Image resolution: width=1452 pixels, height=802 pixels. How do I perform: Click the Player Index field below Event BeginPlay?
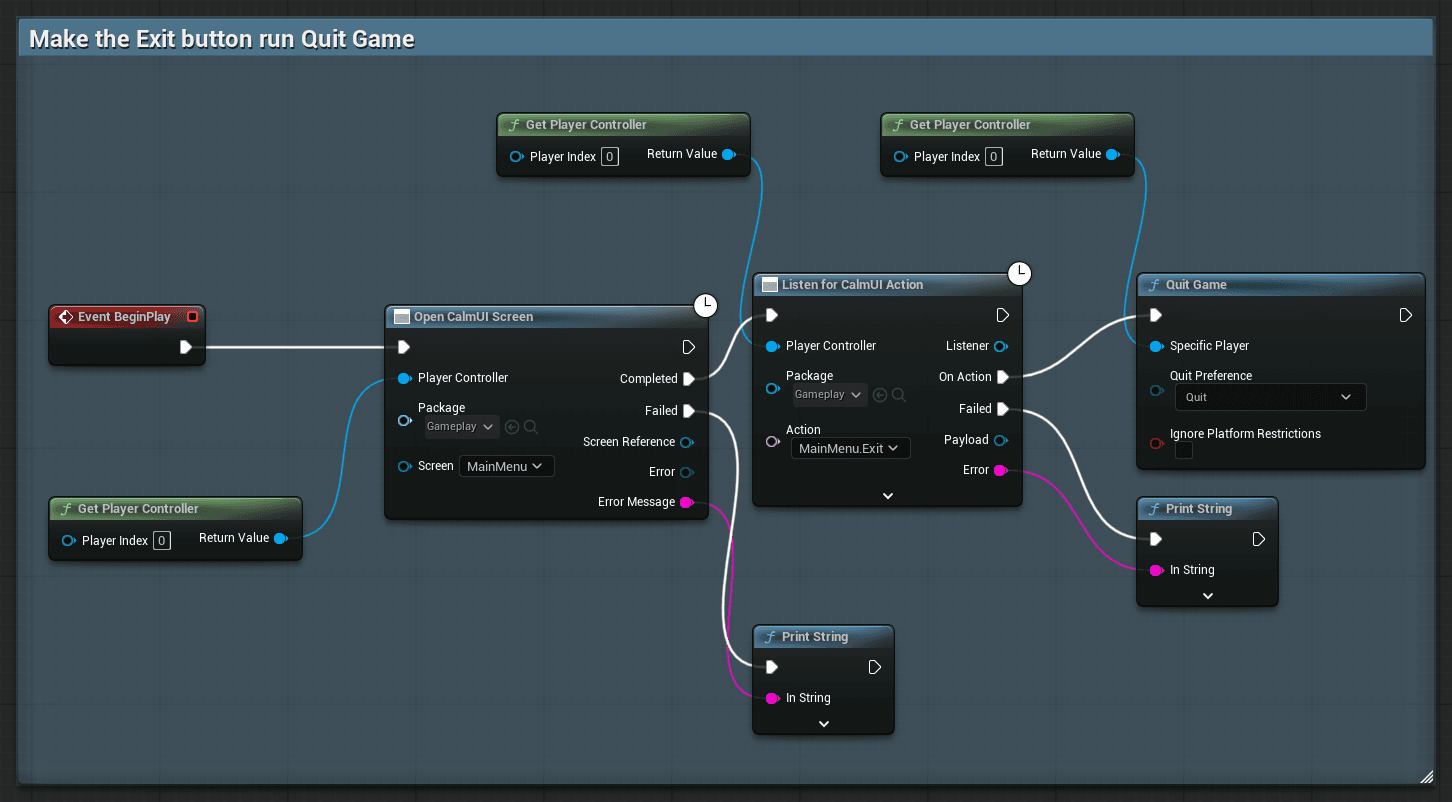[162, 541]
